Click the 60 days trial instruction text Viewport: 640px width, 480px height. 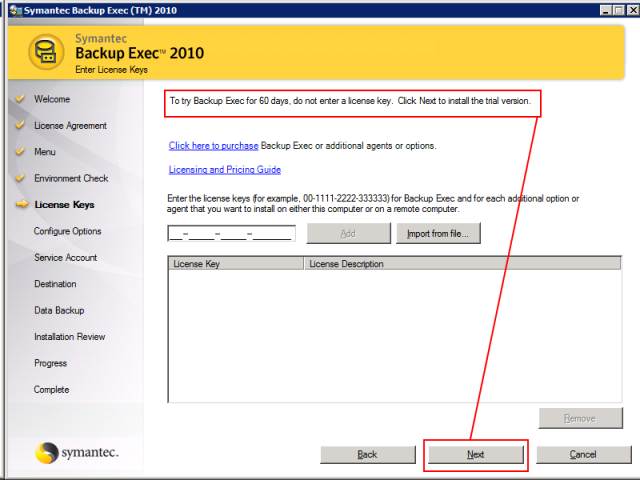tap(350, 101)
